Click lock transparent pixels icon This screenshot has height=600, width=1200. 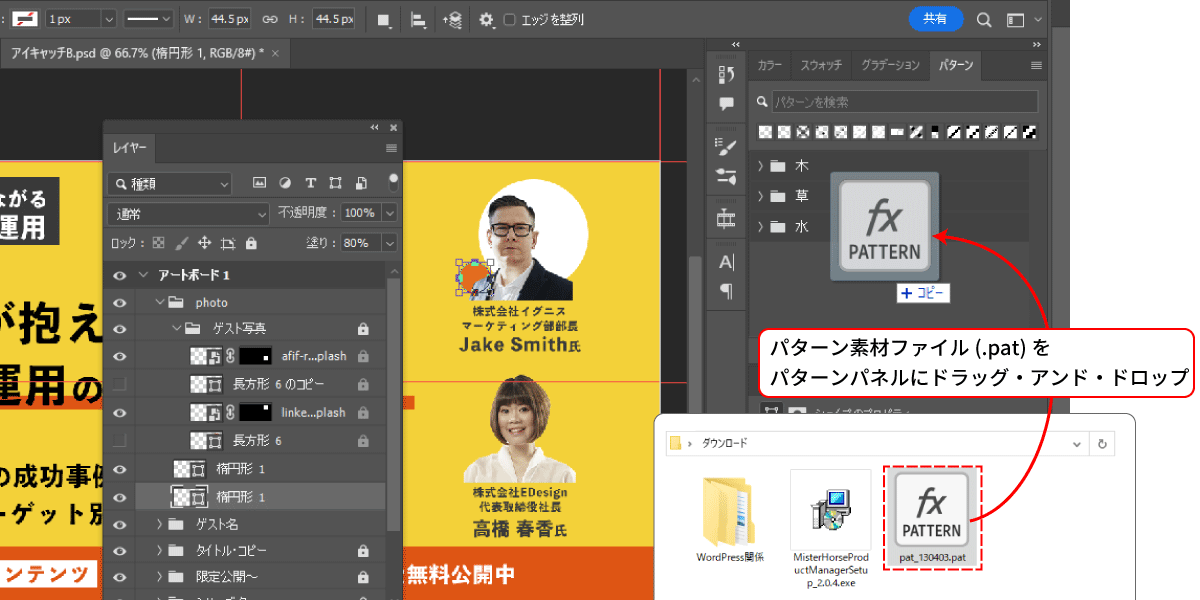tap(158, 243)
